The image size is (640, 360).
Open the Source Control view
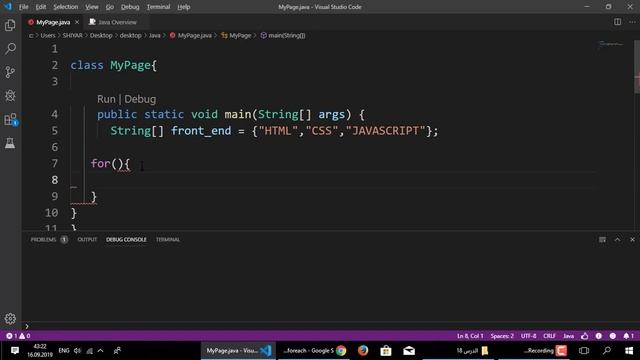[10, 72]
